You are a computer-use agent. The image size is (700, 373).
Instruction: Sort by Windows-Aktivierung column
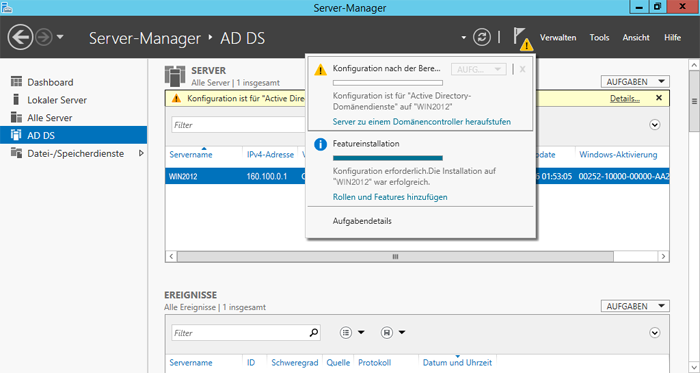tap(618, 155)
